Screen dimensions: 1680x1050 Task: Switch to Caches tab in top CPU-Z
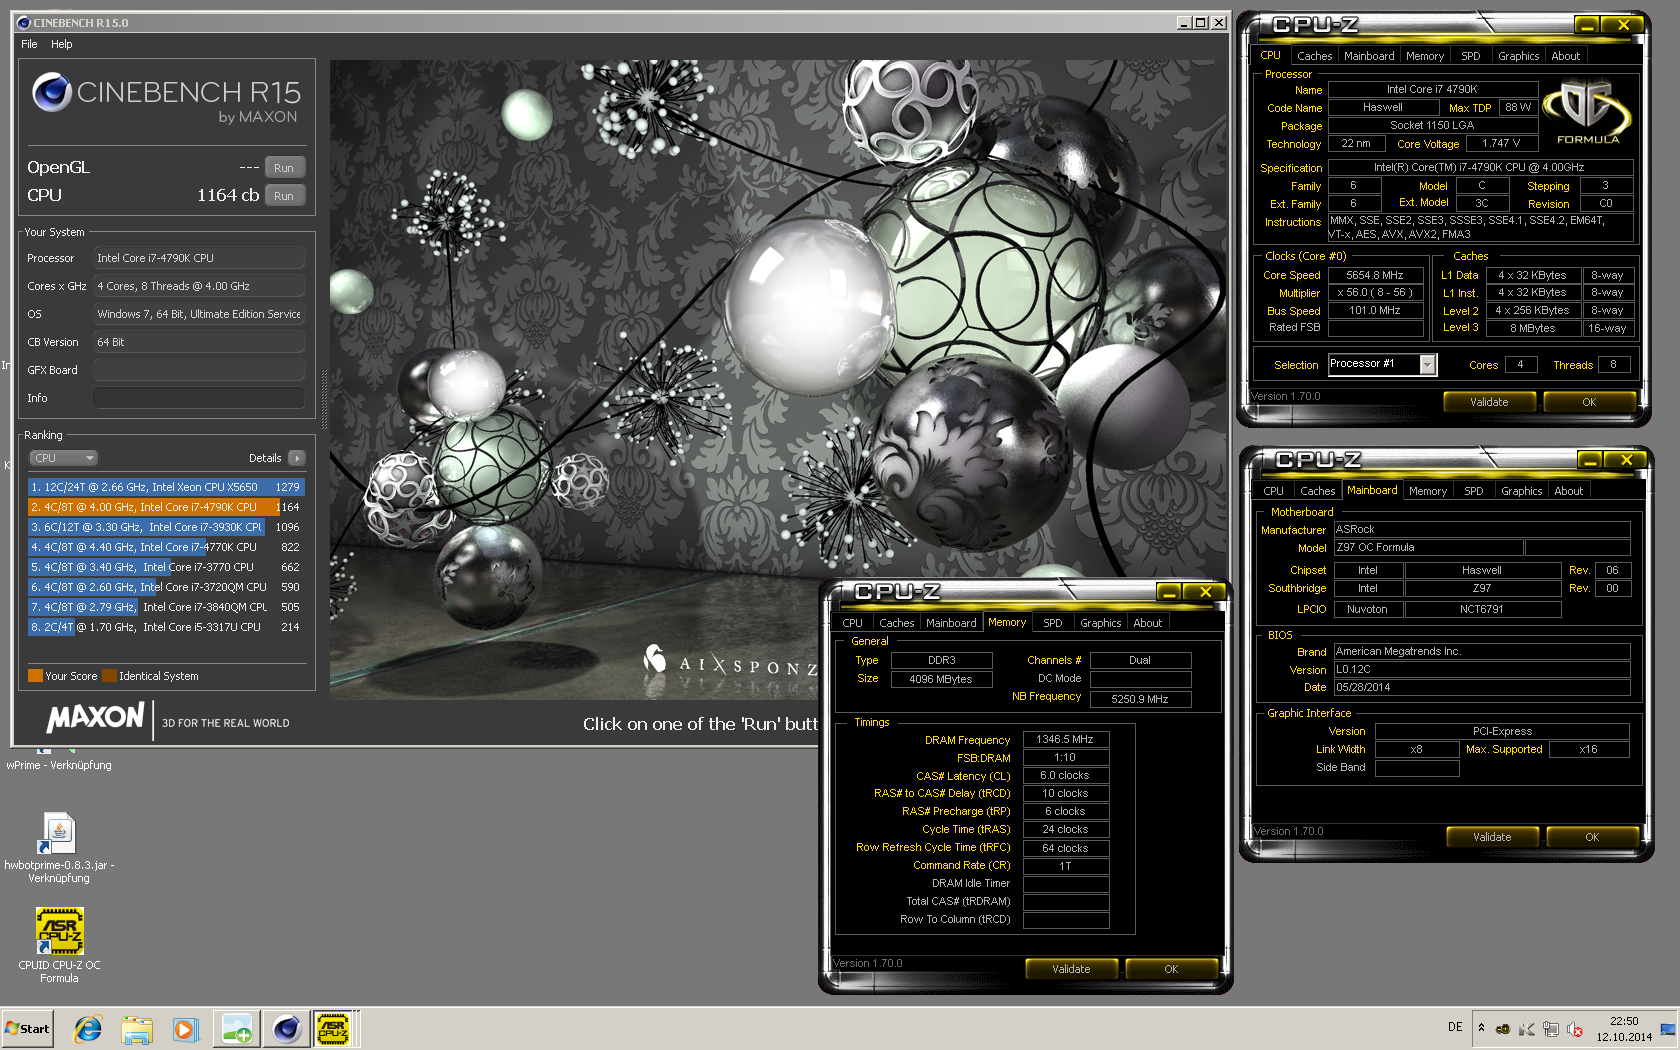coord(1314,56)
